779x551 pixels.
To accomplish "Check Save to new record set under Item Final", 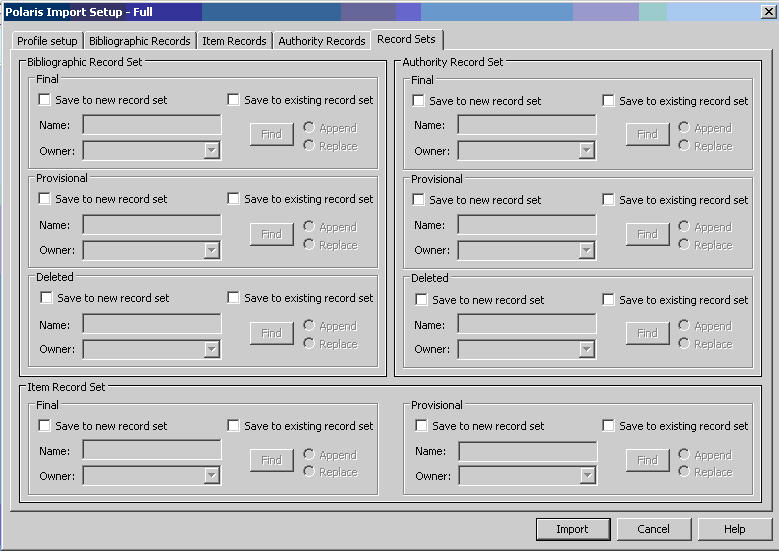I will pos(45,425).
